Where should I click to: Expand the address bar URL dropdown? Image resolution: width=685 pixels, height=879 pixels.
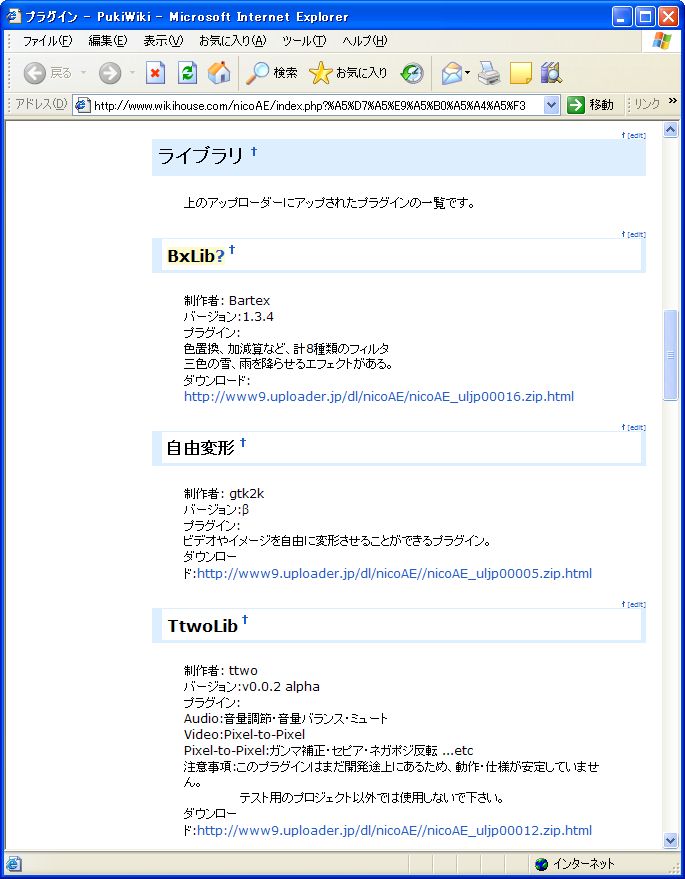(552, 105)
